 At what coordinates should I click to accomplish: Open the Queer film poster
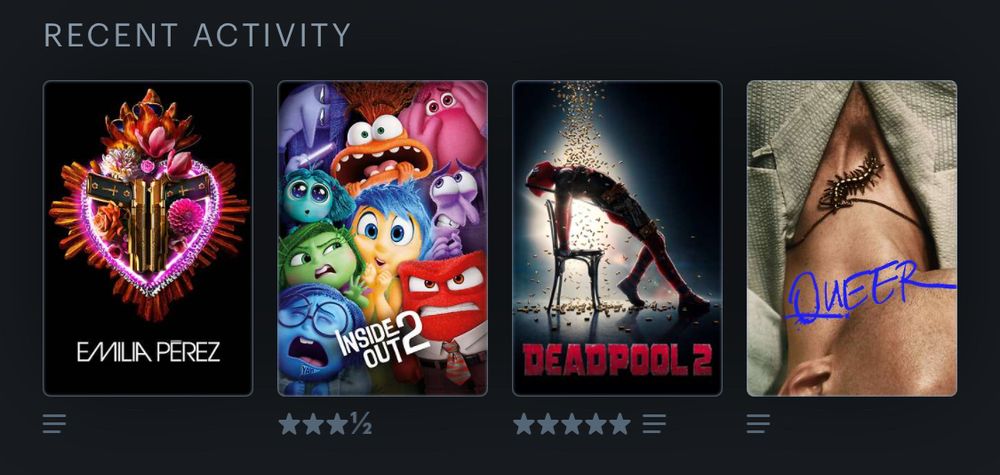pos(852,238)
